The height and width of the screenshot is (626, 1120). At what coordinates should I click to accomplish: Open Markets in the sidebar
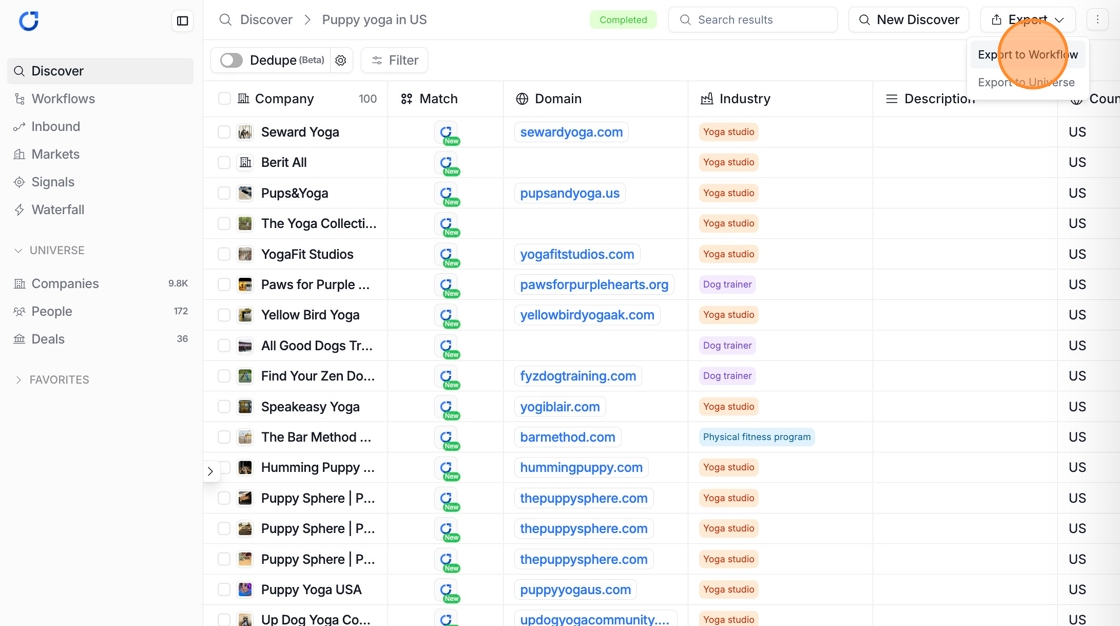(100, 154)
